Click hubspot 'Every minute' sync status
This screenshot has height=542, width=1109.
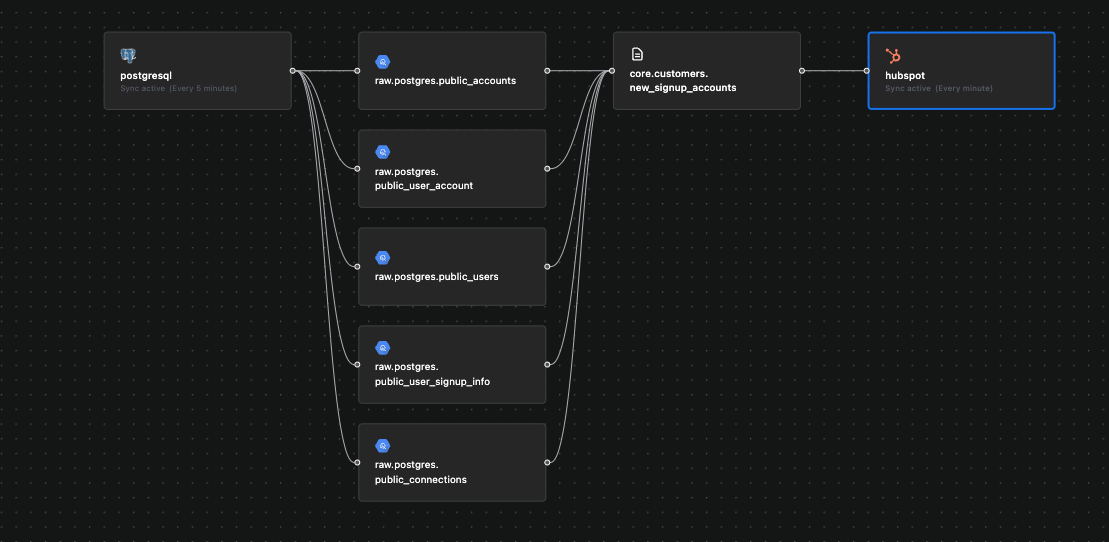click(938, 88)
